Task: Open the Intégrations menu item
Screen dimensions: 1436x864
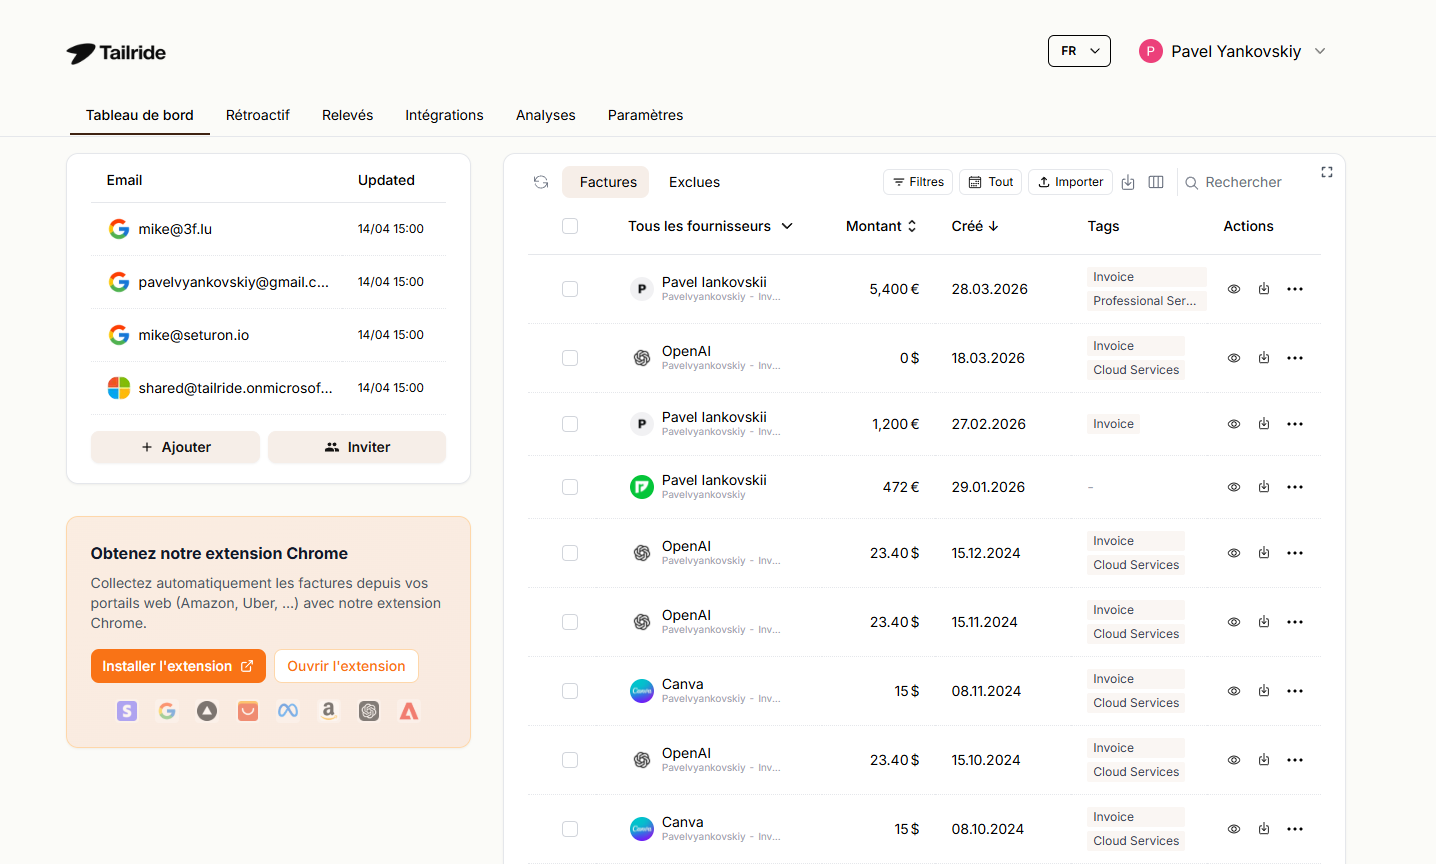Action: click(444, 115)
